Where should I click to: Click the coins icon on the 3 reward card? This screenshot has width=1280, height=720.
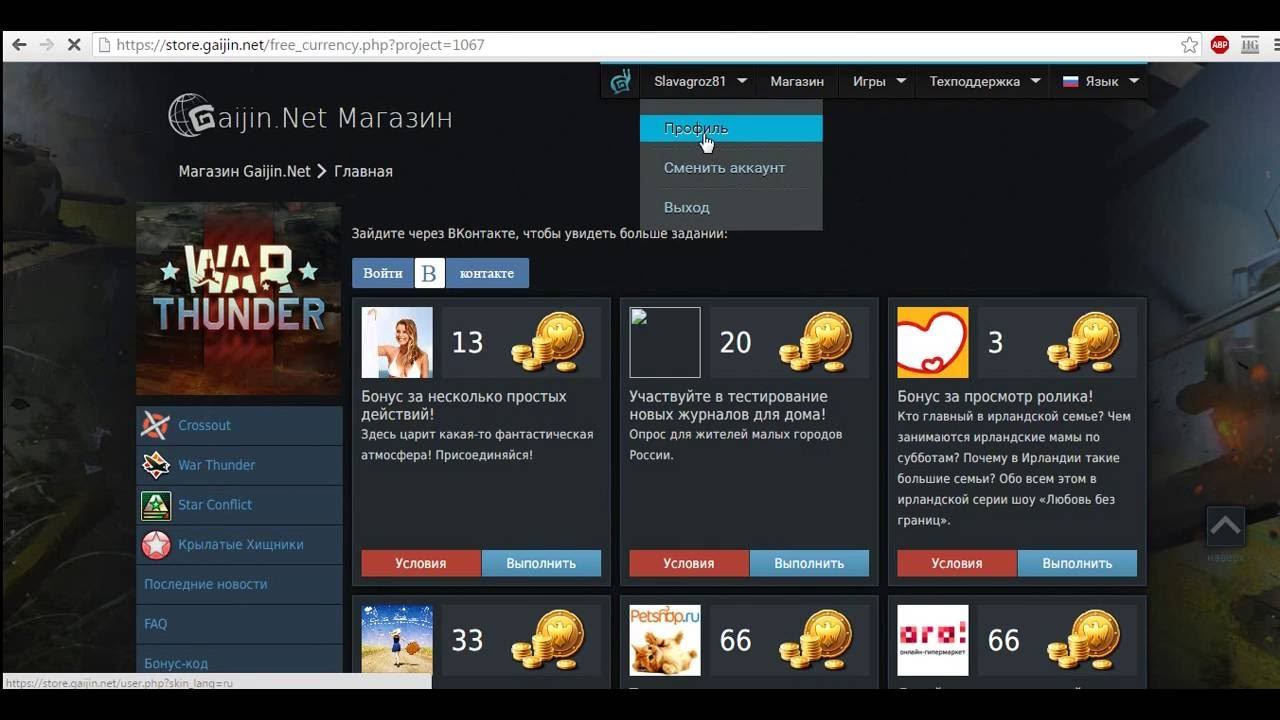coord(1084,343)
